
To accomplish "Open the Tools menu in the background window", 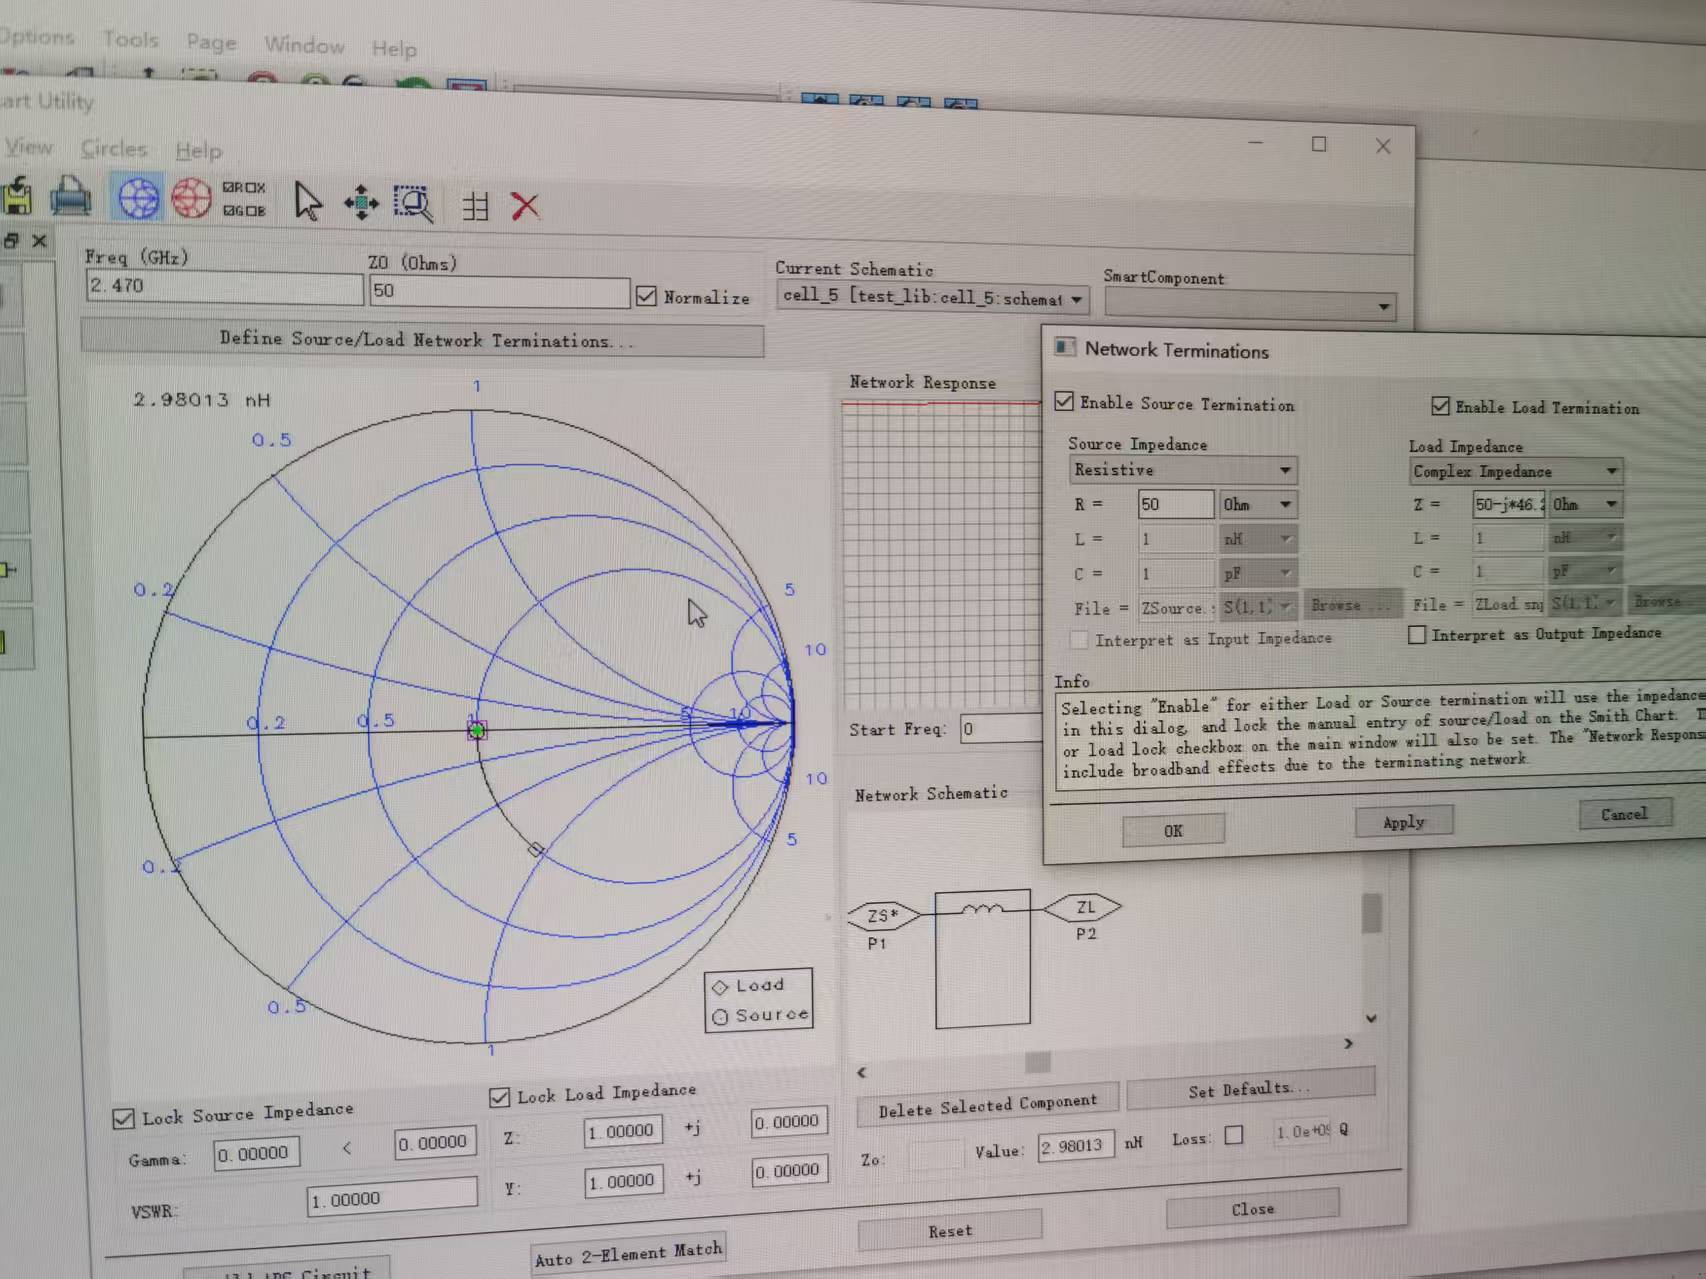I will (x=131, y=40).
